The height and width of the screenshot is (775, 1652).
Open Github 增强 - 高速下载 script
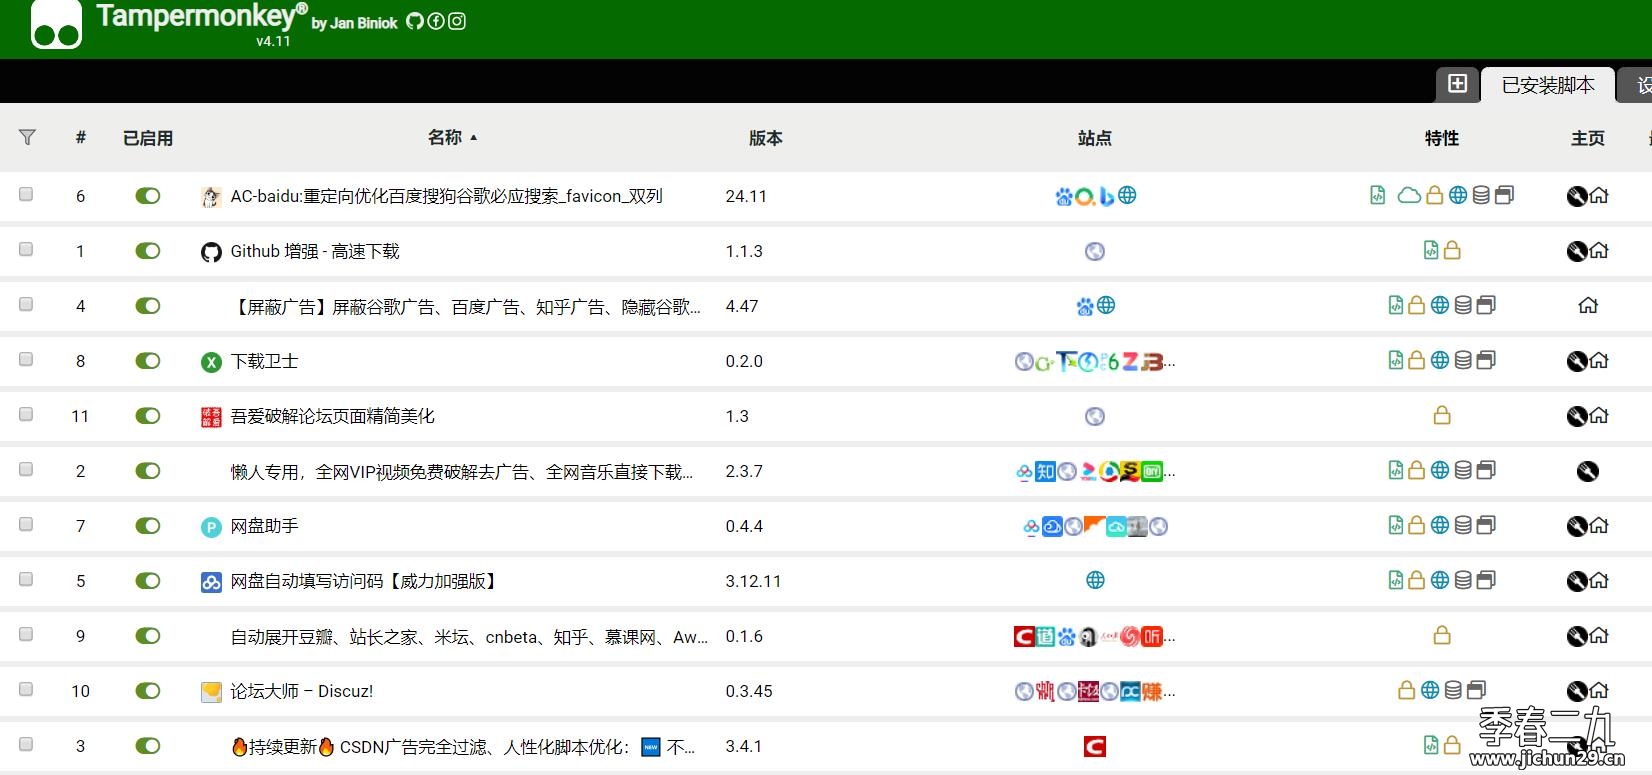tap(315, 251)
